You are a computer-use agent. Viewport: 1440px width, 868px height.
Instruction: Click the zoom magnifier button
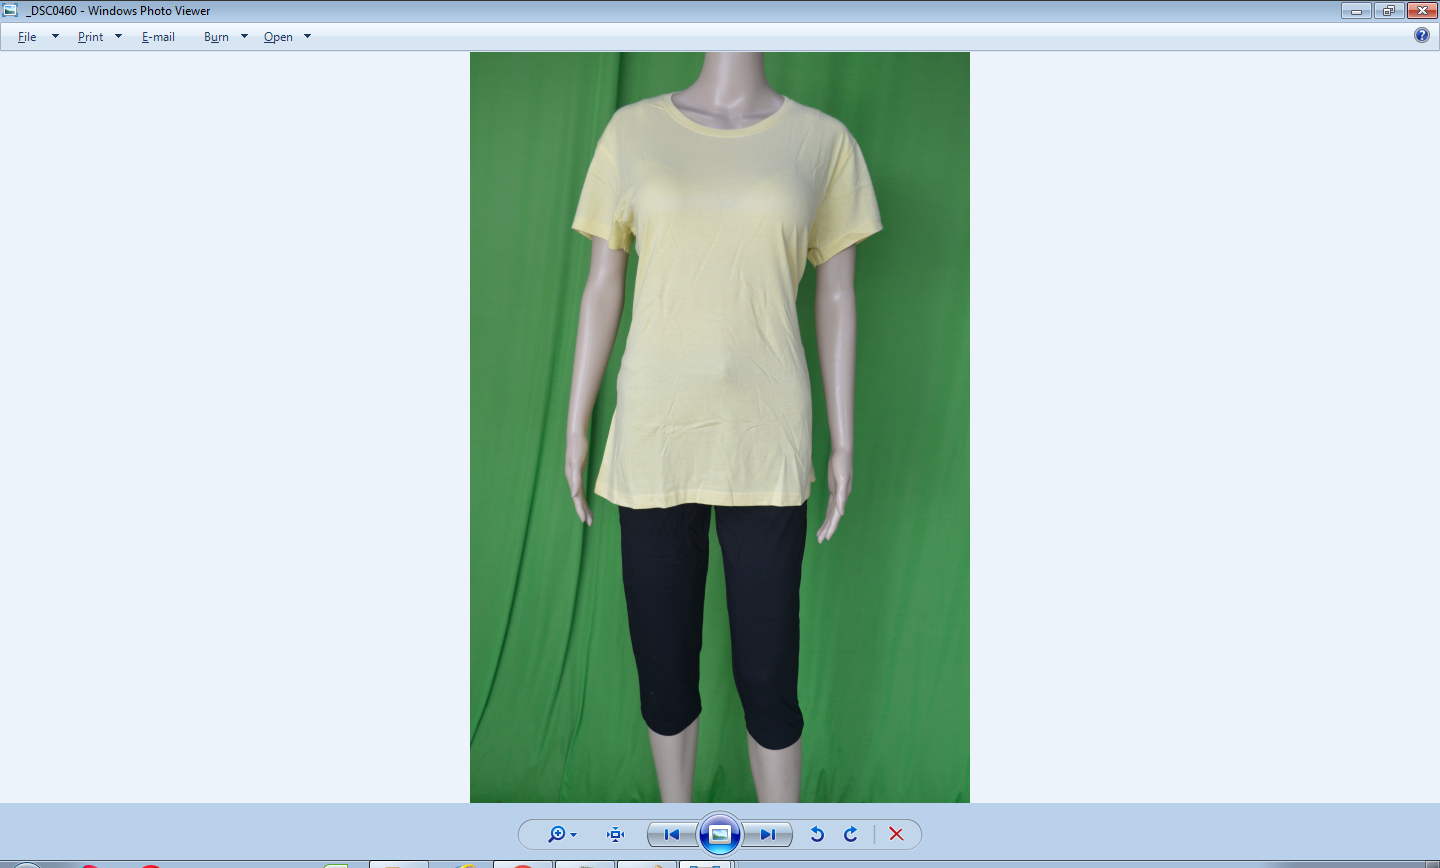[x=562, y=834]
